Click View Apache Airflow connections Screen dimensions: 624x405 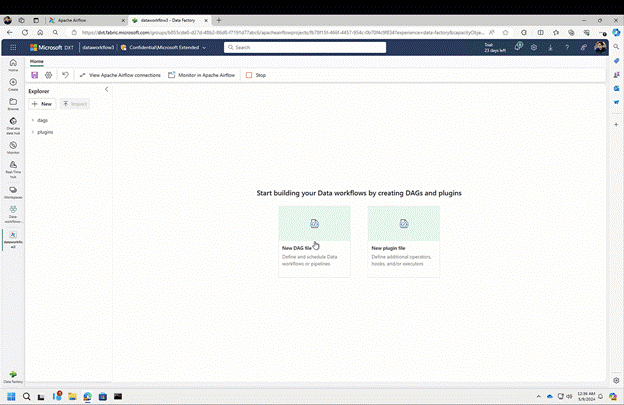tap(120, 75)
